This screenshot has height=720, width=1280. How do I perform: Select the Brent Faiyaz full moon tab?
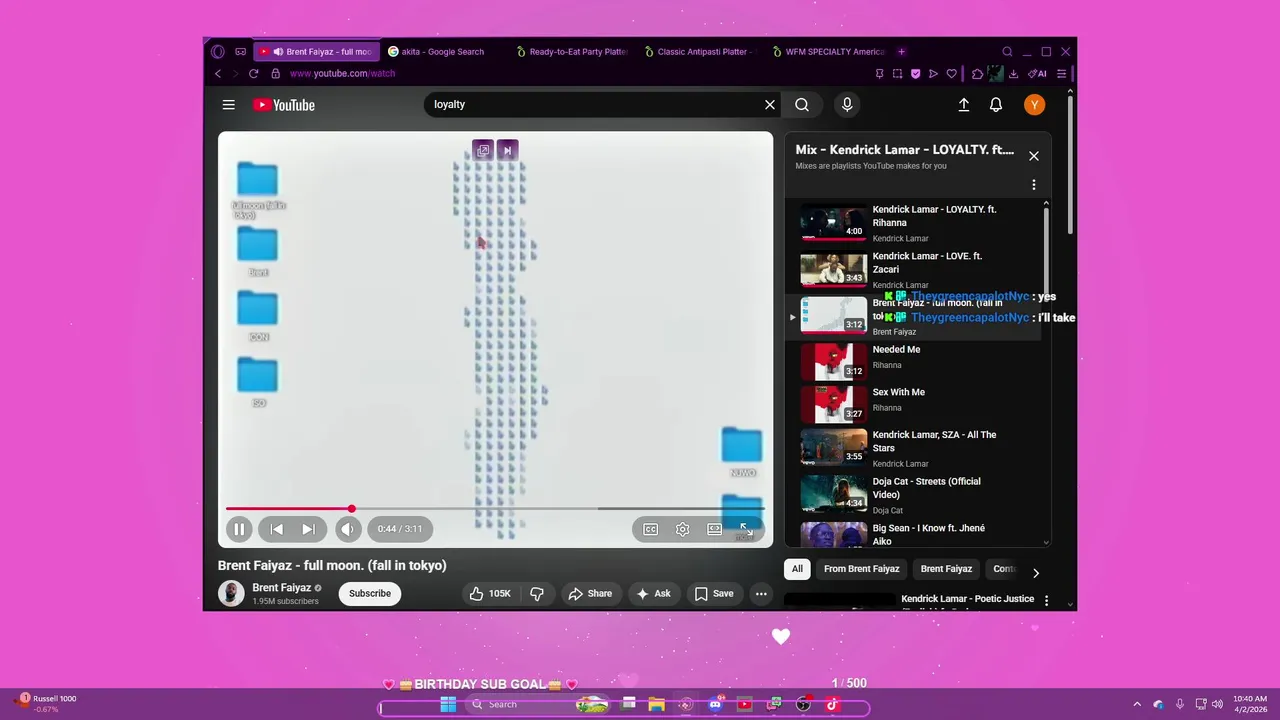pos(318,52)
